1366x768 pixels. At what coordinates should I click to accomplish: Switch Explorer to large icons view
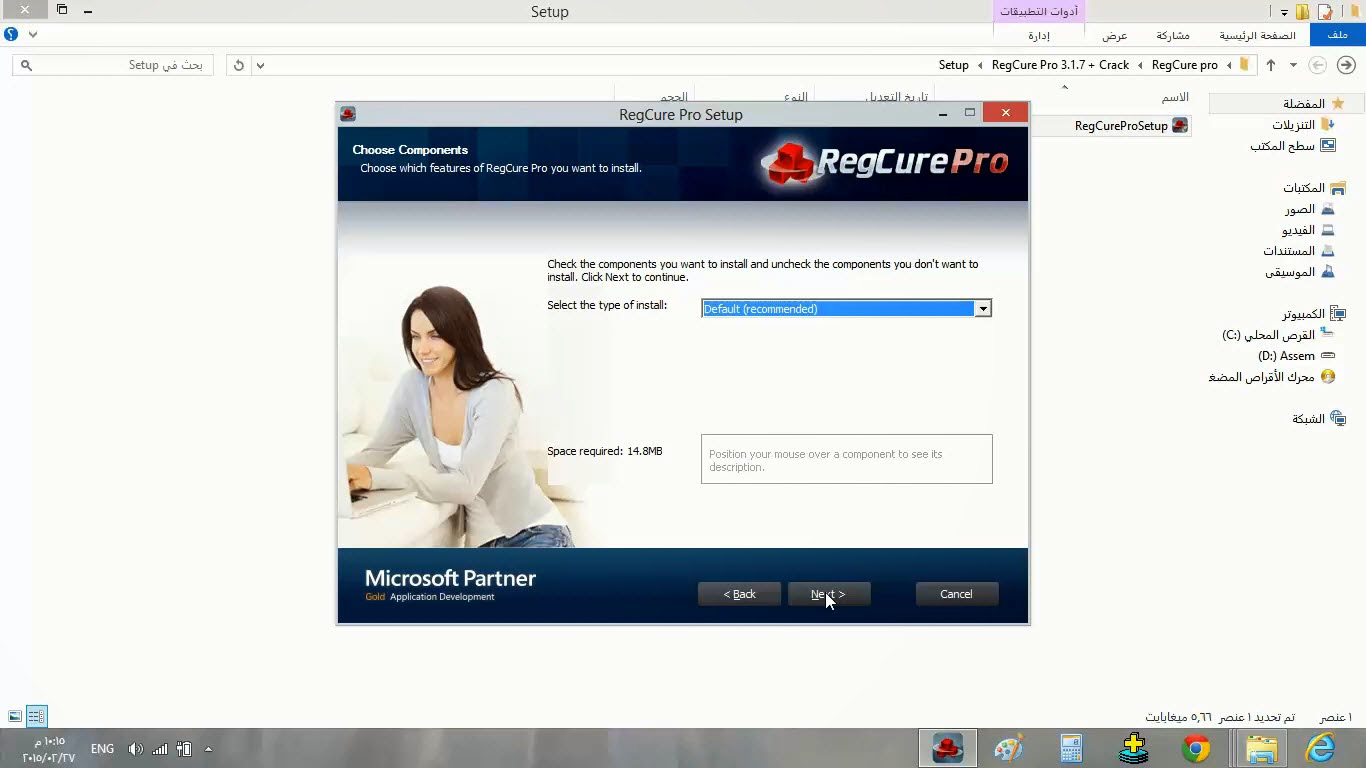pos(15,716)
